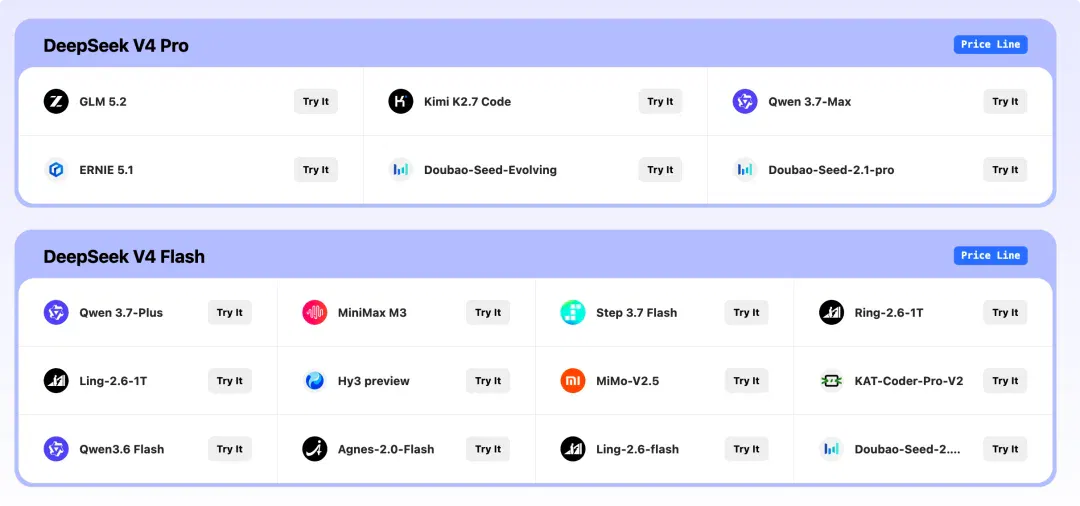Viewport: 1080px width, 506px height.
Task: Click the Agnes-2.0-Flash black logo icon
Action: [x=315, y=449]
